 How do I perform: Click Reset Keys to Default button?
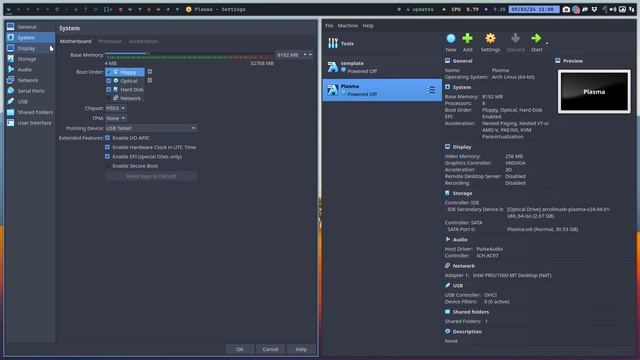click(151, 176)
